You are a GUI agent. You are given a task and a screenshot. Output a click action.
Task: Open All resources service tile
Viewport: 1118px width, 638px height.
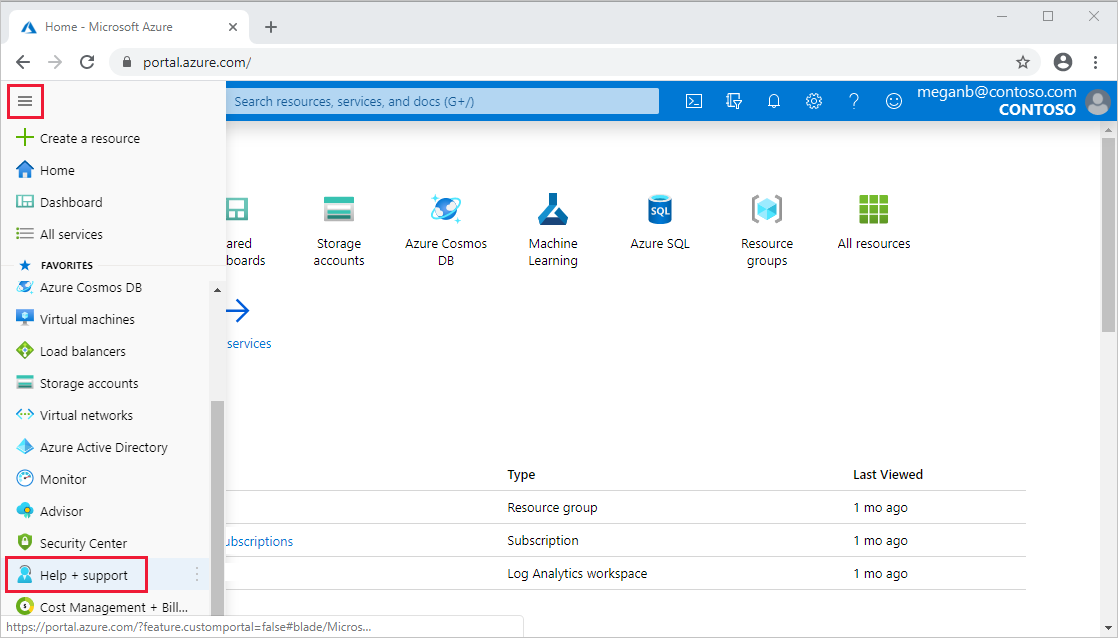(873, 222)
